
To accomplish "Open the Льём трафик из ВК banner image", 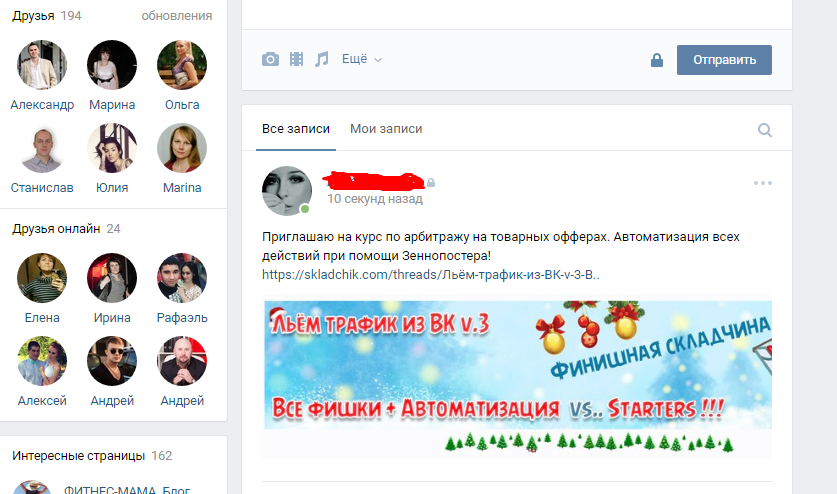I will [517, 377].
